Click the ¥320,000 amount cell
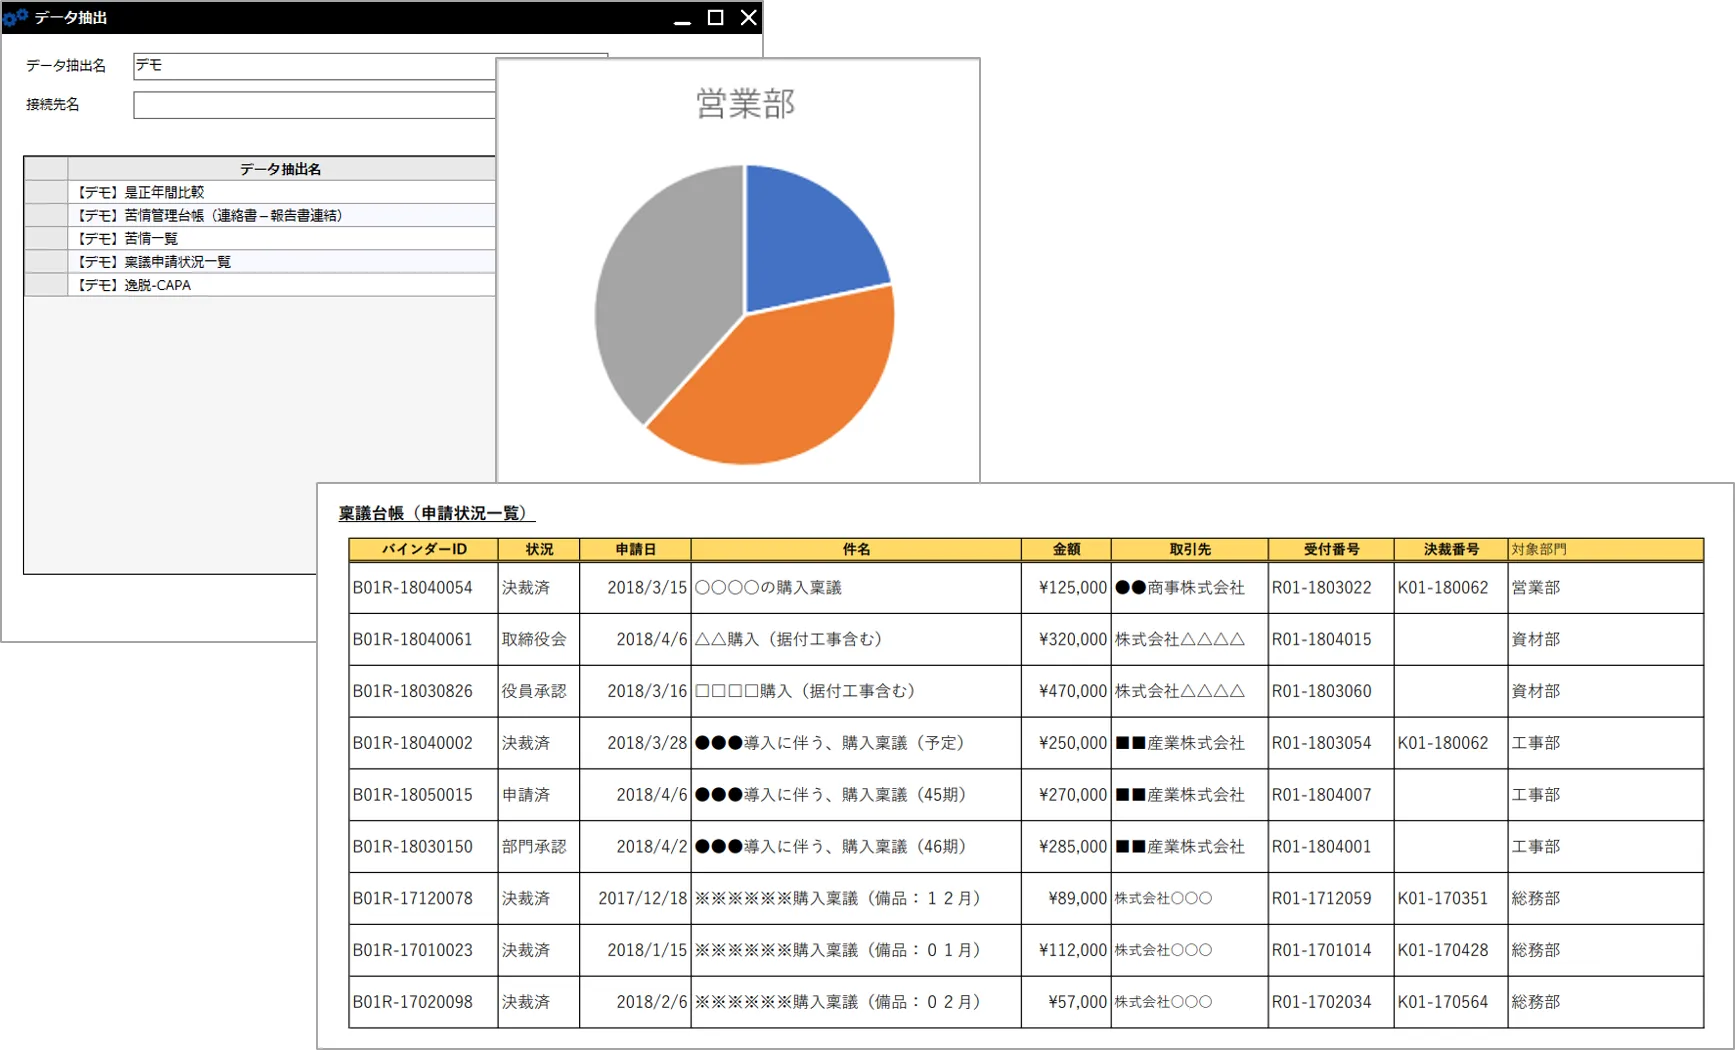Image resolution: width=1735 pixels, height=1050 pixels. click(1066, 639)
